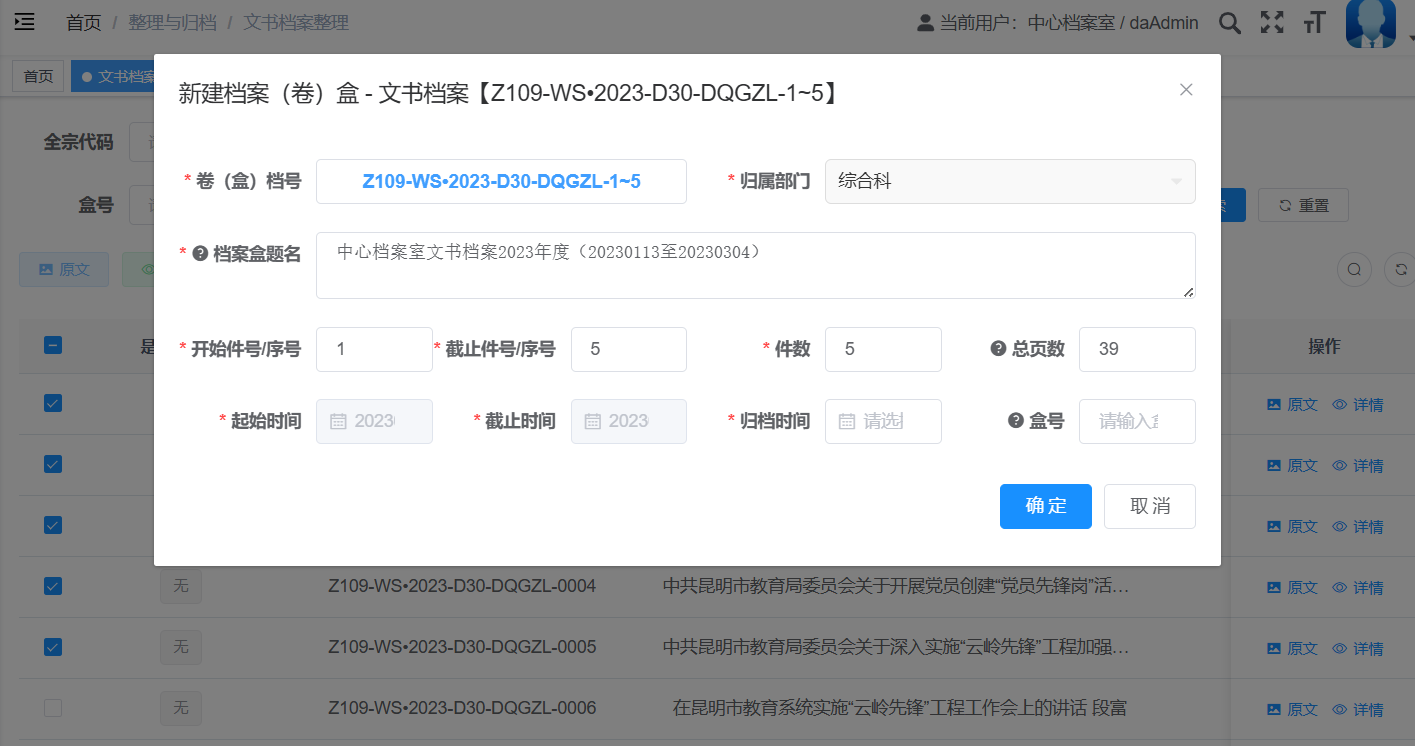
Task: Click help icon beside 盒号 label
Action: [x=1016, y=421]
